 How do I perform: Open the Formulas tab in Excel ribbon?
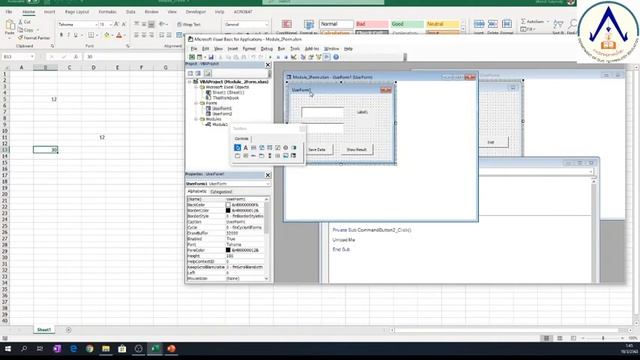pos(107,12)
